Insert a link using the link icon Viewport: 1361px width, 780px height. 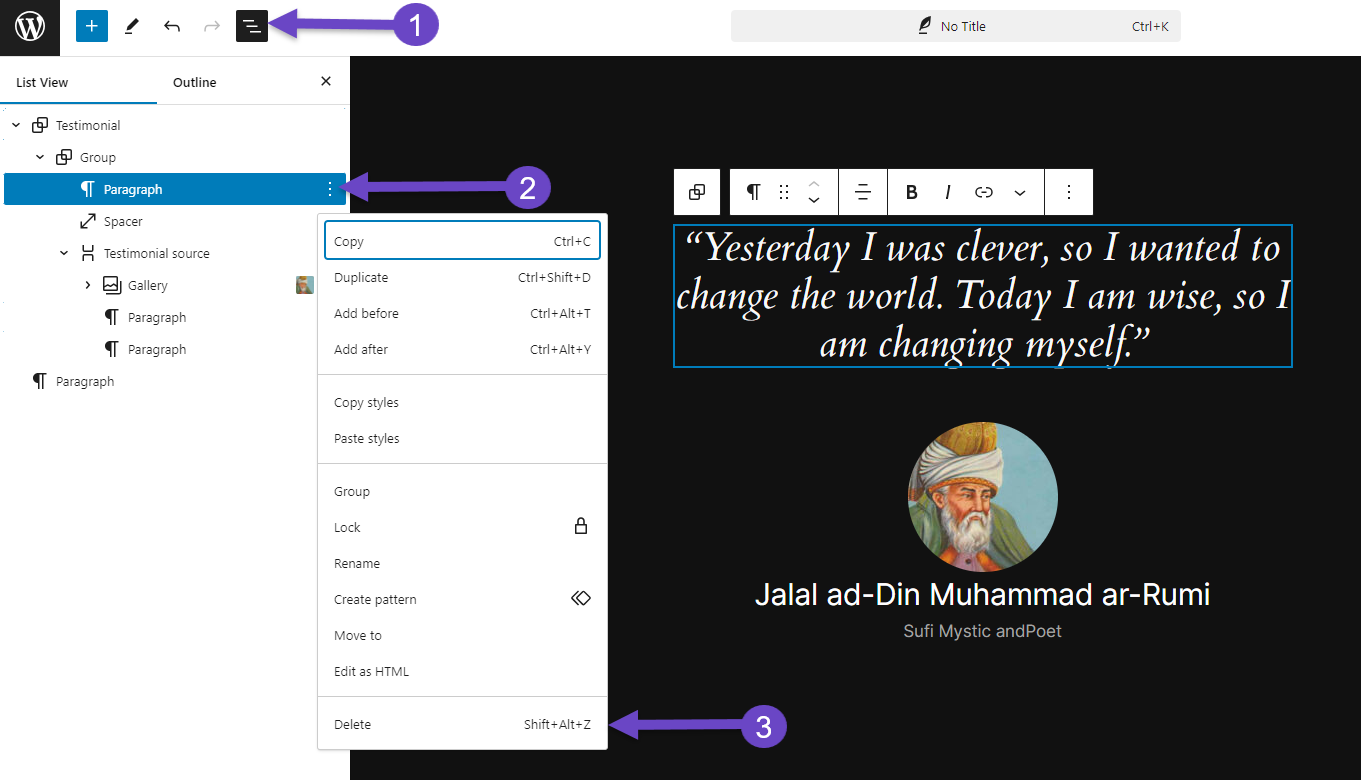click(x=984, y=192)
